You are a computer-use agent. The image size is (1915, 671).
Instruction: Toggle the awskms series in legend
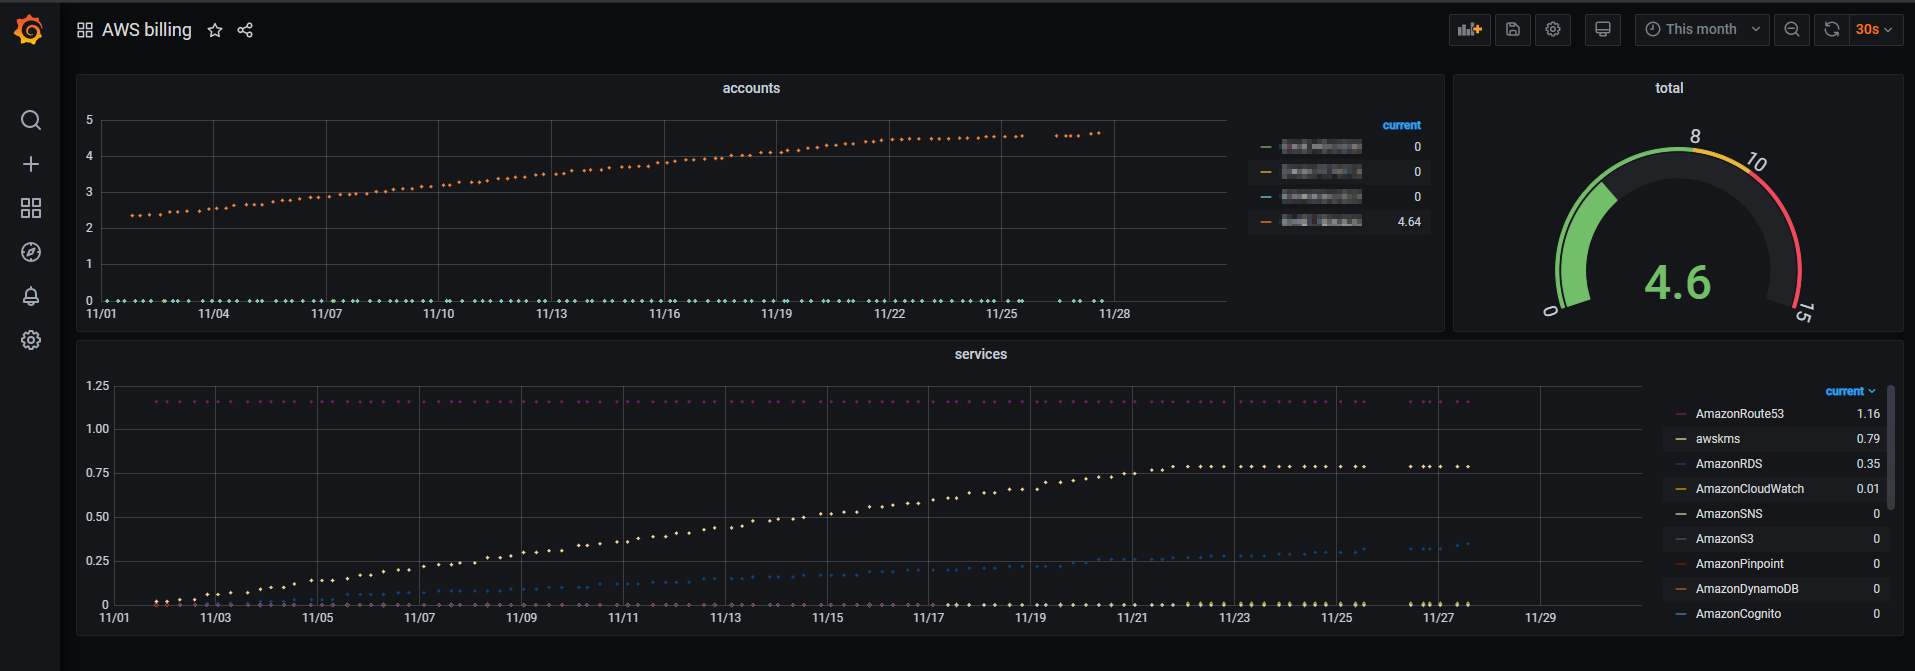pyautogui.click(x=1718, y=439)
